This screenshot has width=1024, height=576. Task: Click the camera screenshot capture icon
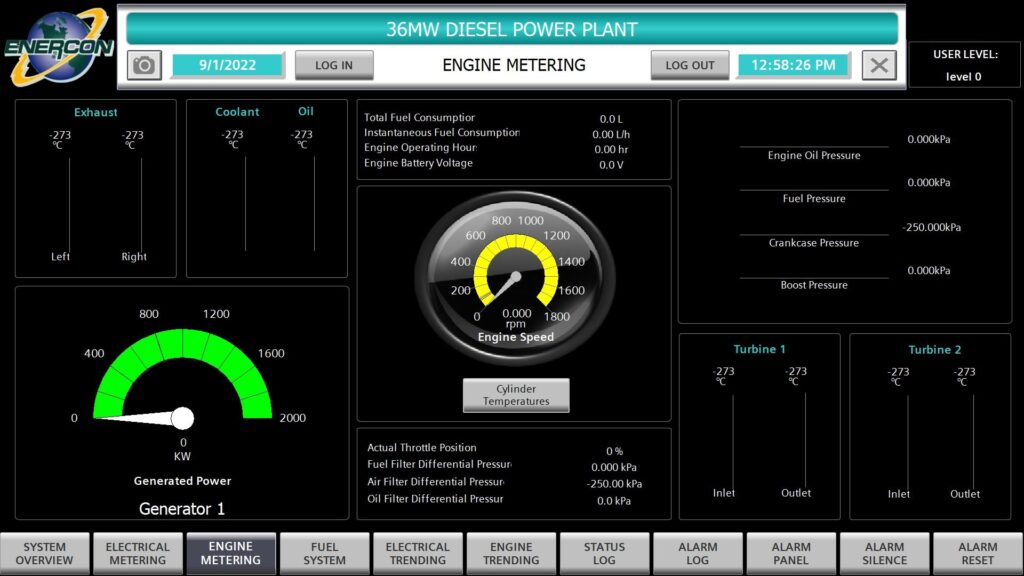coord(146,65)
